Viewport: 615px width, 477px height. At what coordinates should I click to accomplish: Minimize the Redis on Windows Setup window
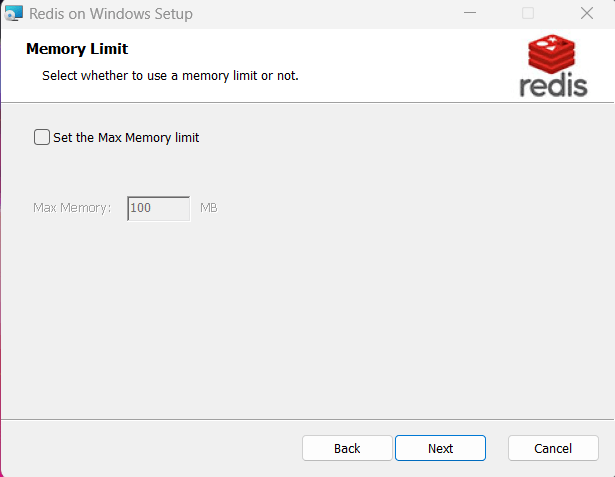pos(469,13)
